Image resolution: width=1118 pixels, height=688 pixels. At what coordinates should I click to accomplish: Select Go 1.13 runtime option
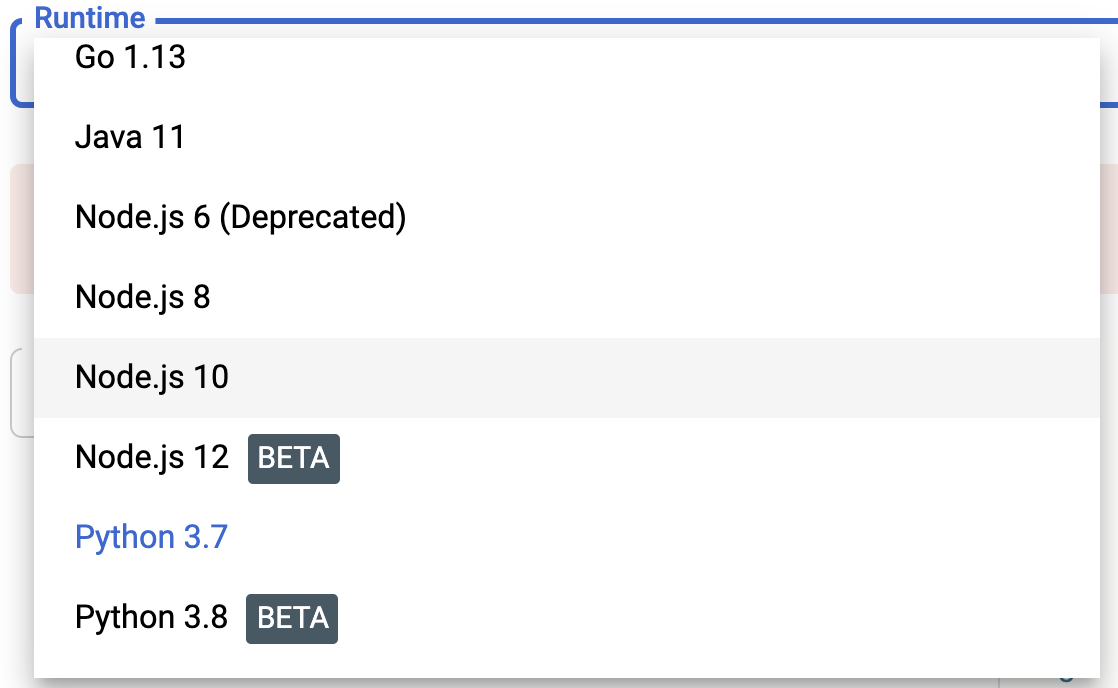point(567,57)
